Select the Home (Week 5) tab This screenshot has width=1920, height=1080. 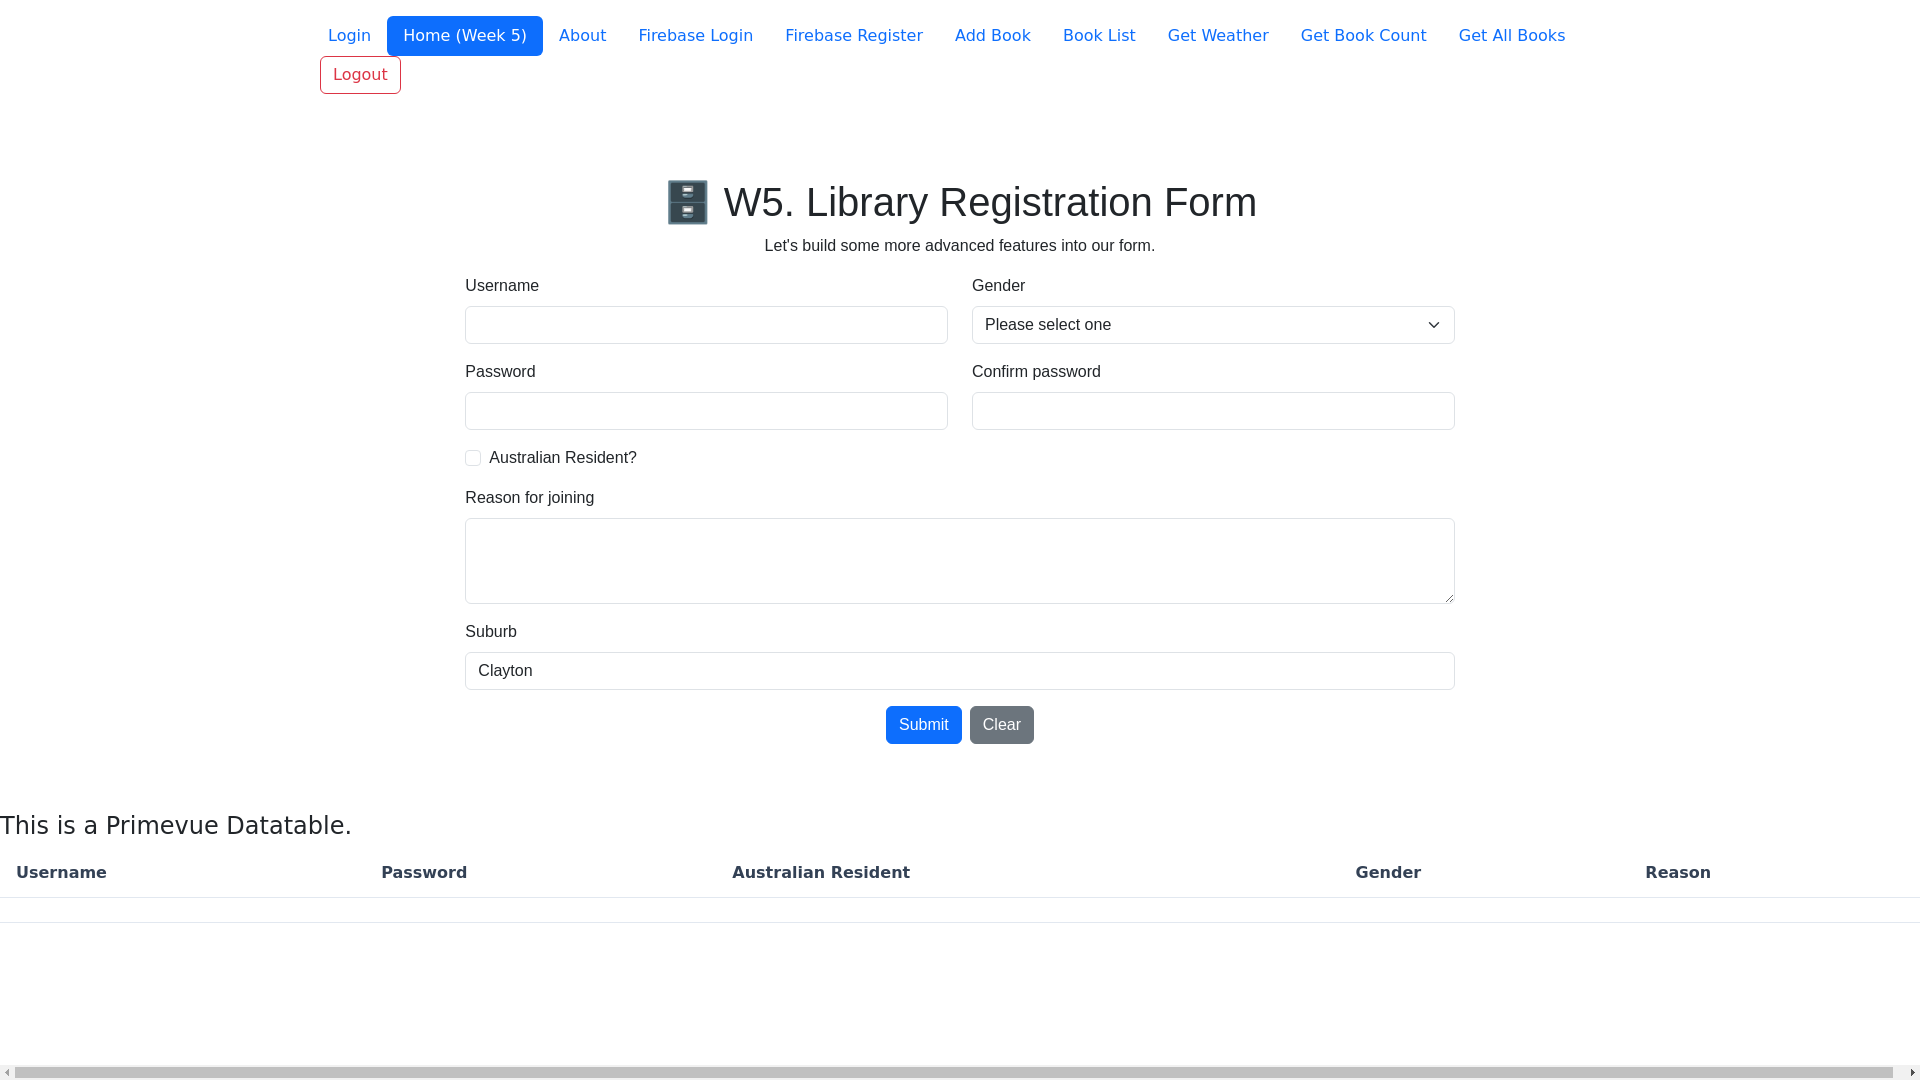coord(465,36)
